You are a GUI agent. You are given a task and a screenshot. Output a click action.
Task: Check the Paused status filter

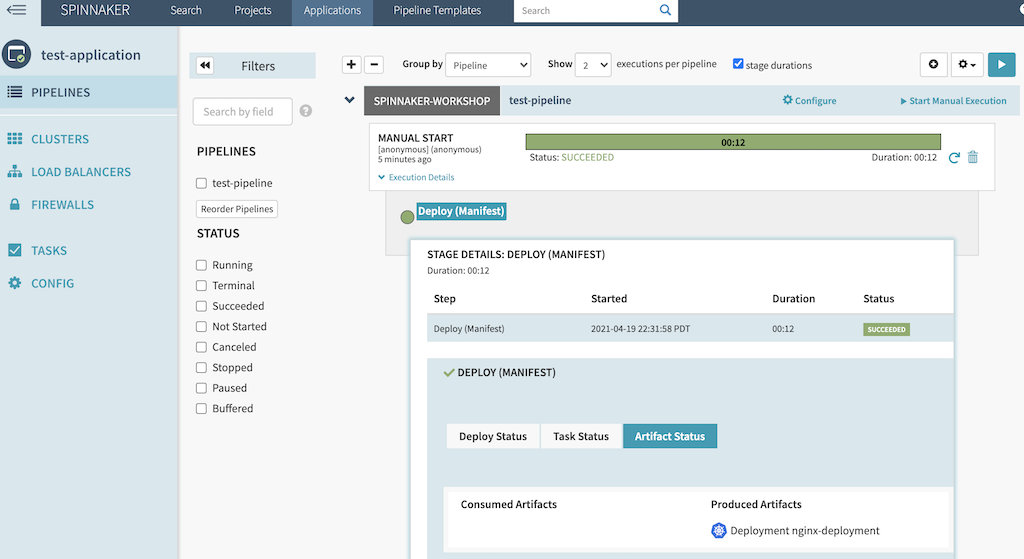pos(201,388)
